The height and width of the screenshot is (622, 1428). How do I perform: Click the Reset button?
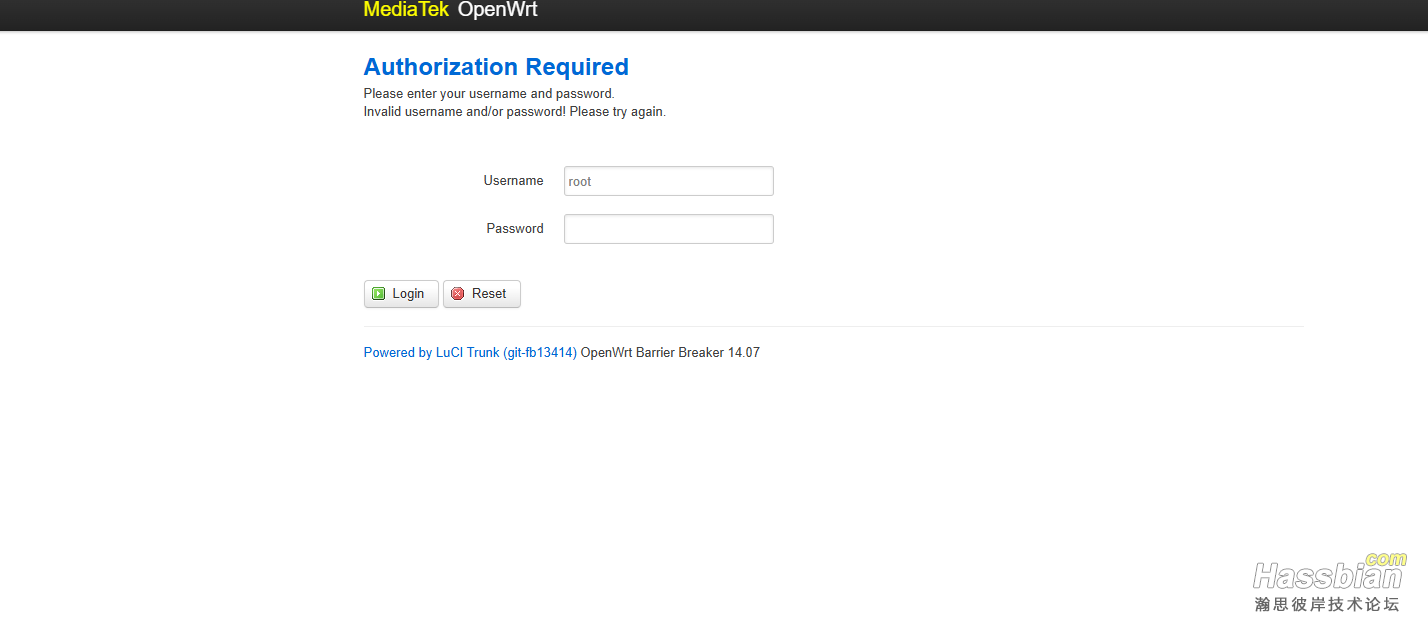481,294
